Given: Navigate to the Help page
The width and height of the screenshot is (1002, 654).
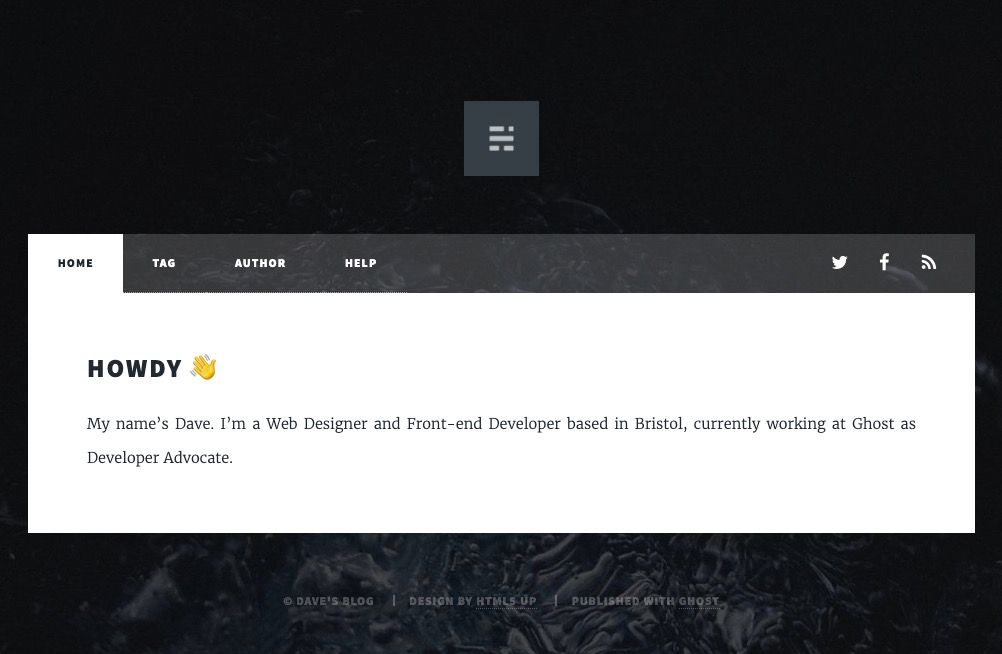Looking at the screenshot, I should (x=361, y=264).
